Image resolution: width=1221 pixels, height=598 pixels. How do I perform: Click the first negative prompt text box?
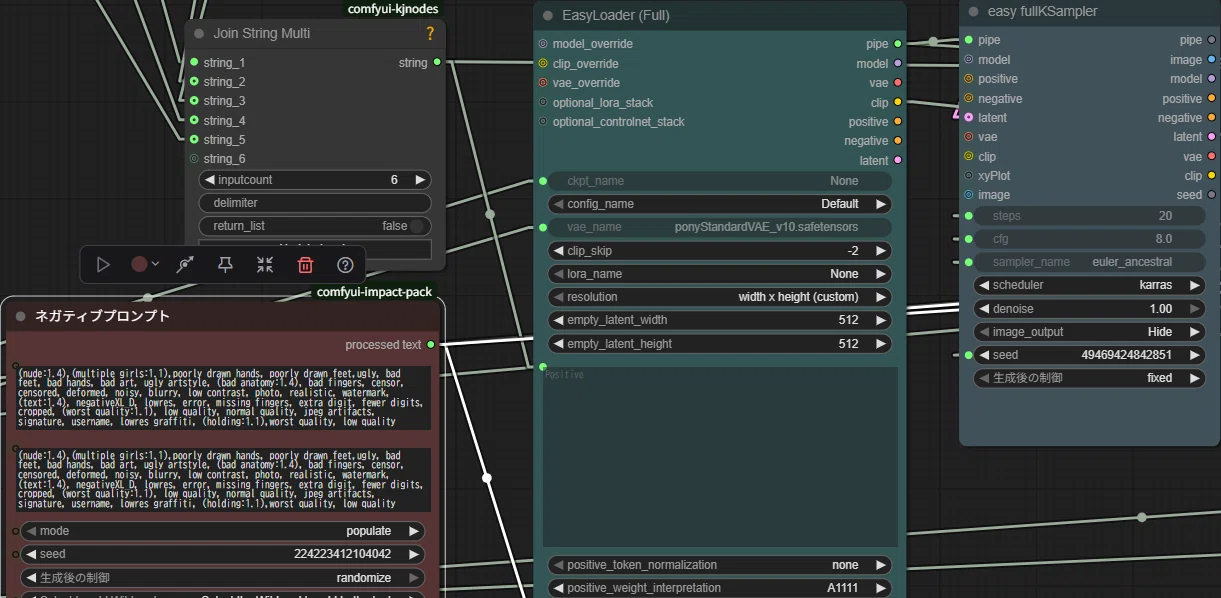(222, 397)
